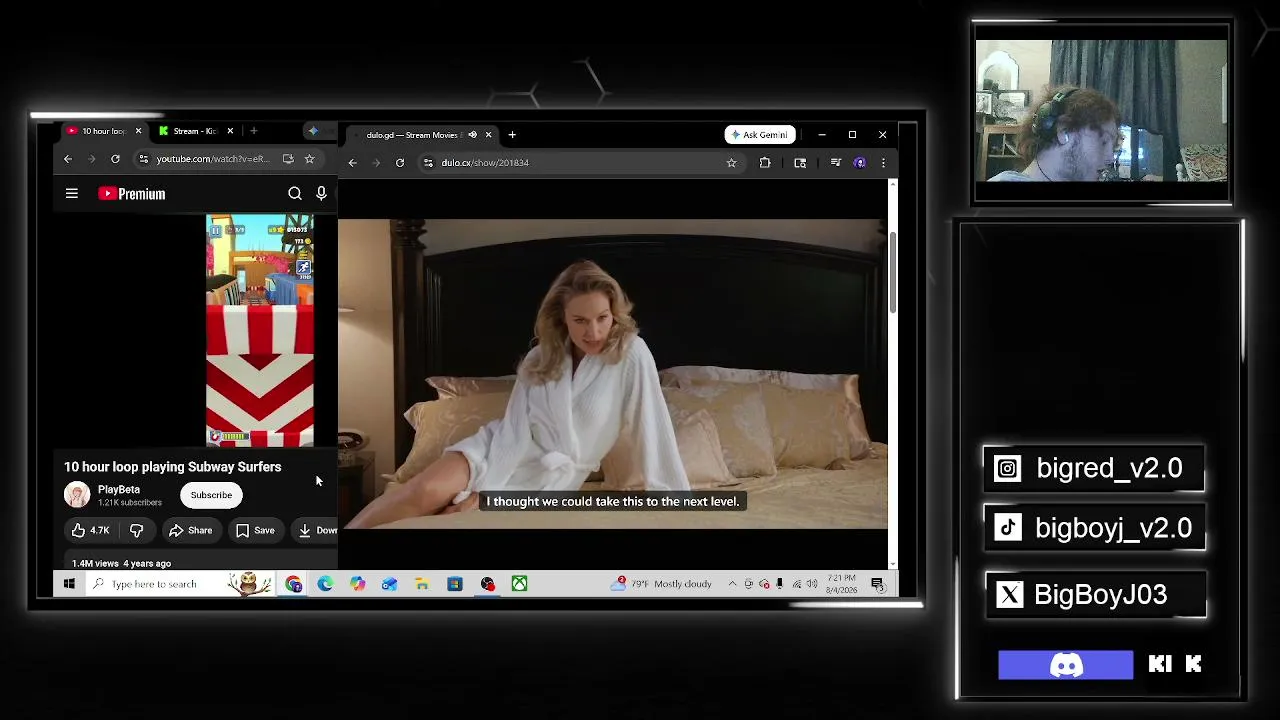Save the video to a playlist
Viewport: 1280px width, 720px height.
pyautogui.click(x=255, y=530)
